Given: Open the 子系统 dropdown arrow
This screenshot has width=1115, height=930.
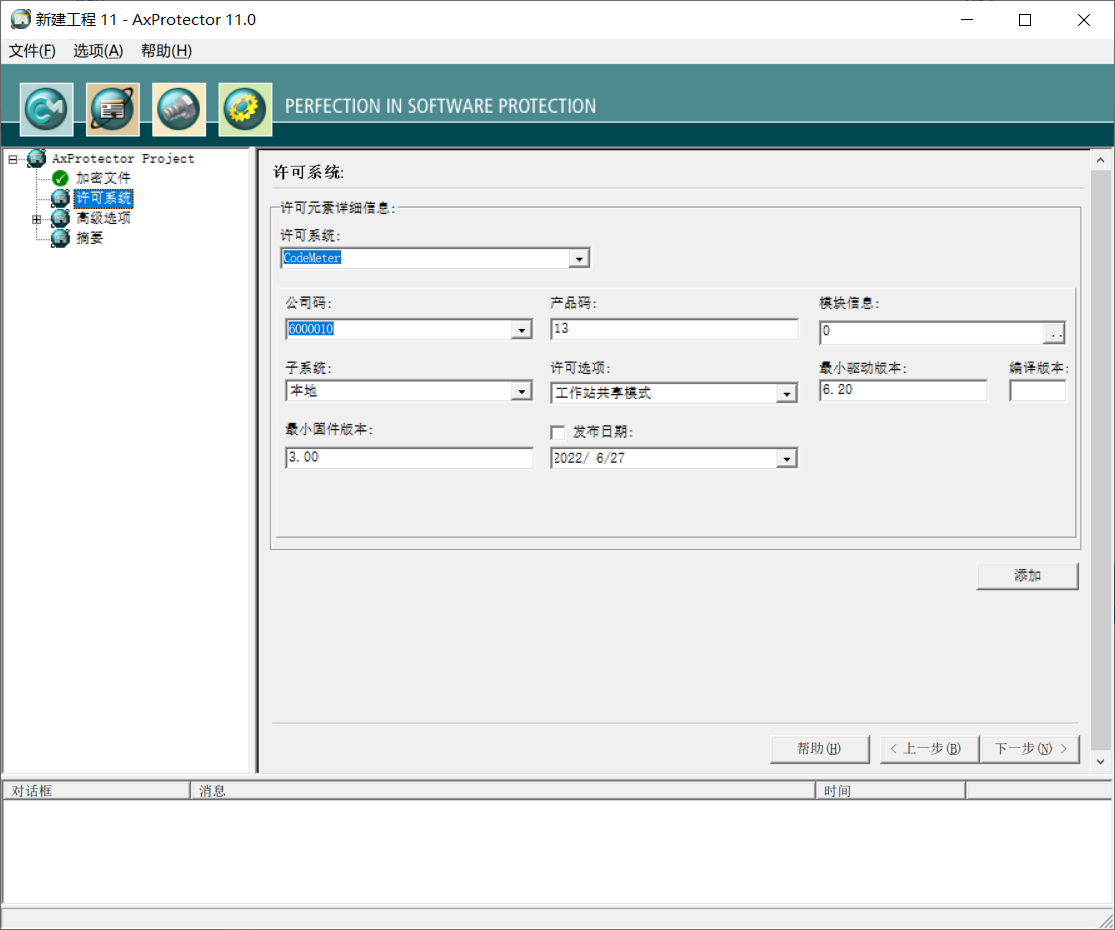Looking at the screenshot, I should [x=521, y=391].
